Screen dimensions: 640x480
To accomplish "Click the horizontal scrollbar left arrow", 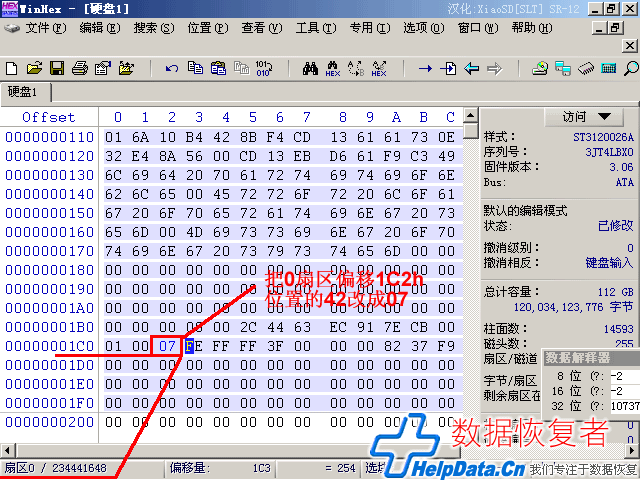I will point(7,451).
